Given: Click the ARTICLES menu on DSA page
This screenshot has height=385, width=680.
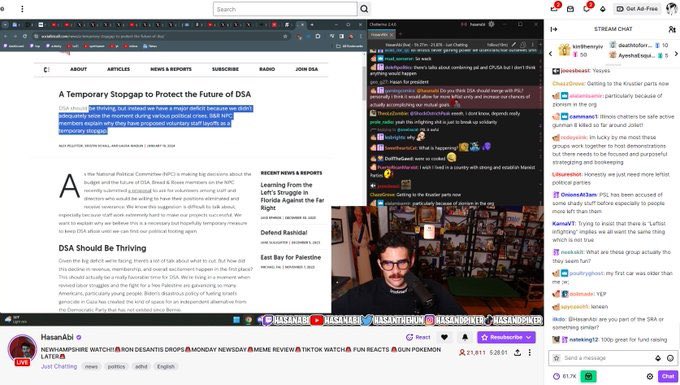Looking at the screenshot, I should click(118, 69).
